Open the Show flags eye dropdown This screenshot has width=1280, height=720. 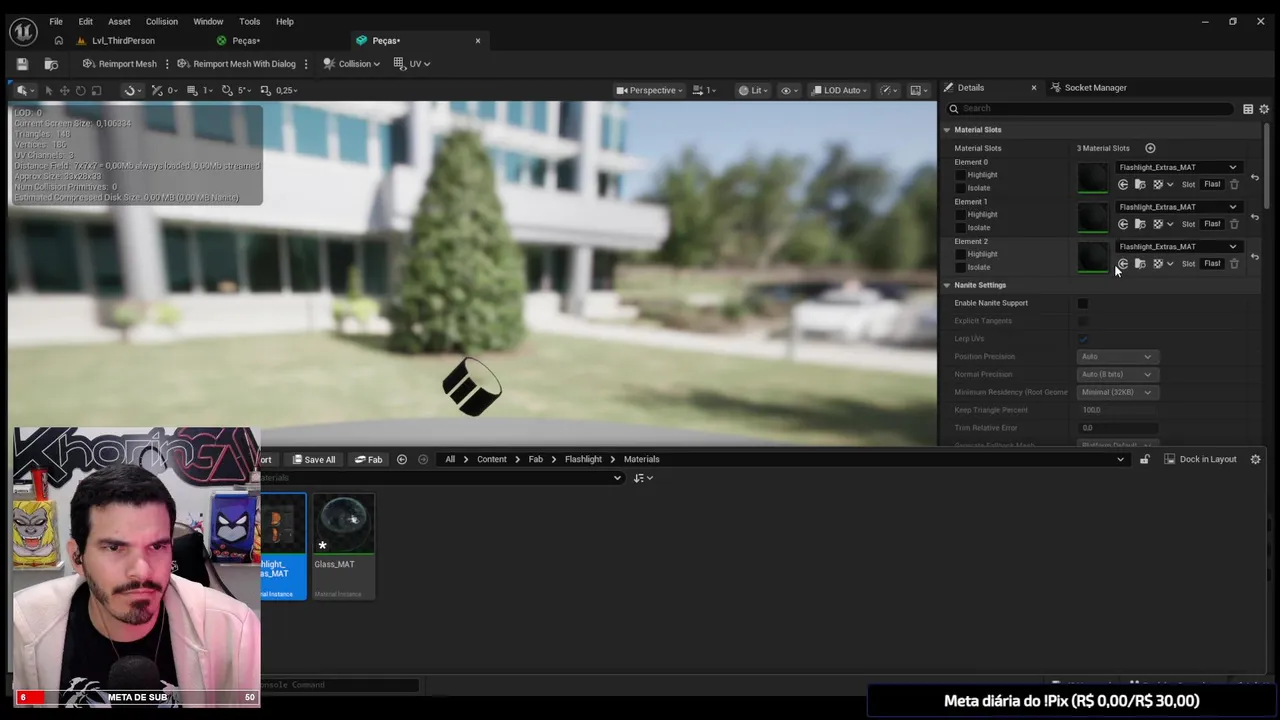point(789,90)
